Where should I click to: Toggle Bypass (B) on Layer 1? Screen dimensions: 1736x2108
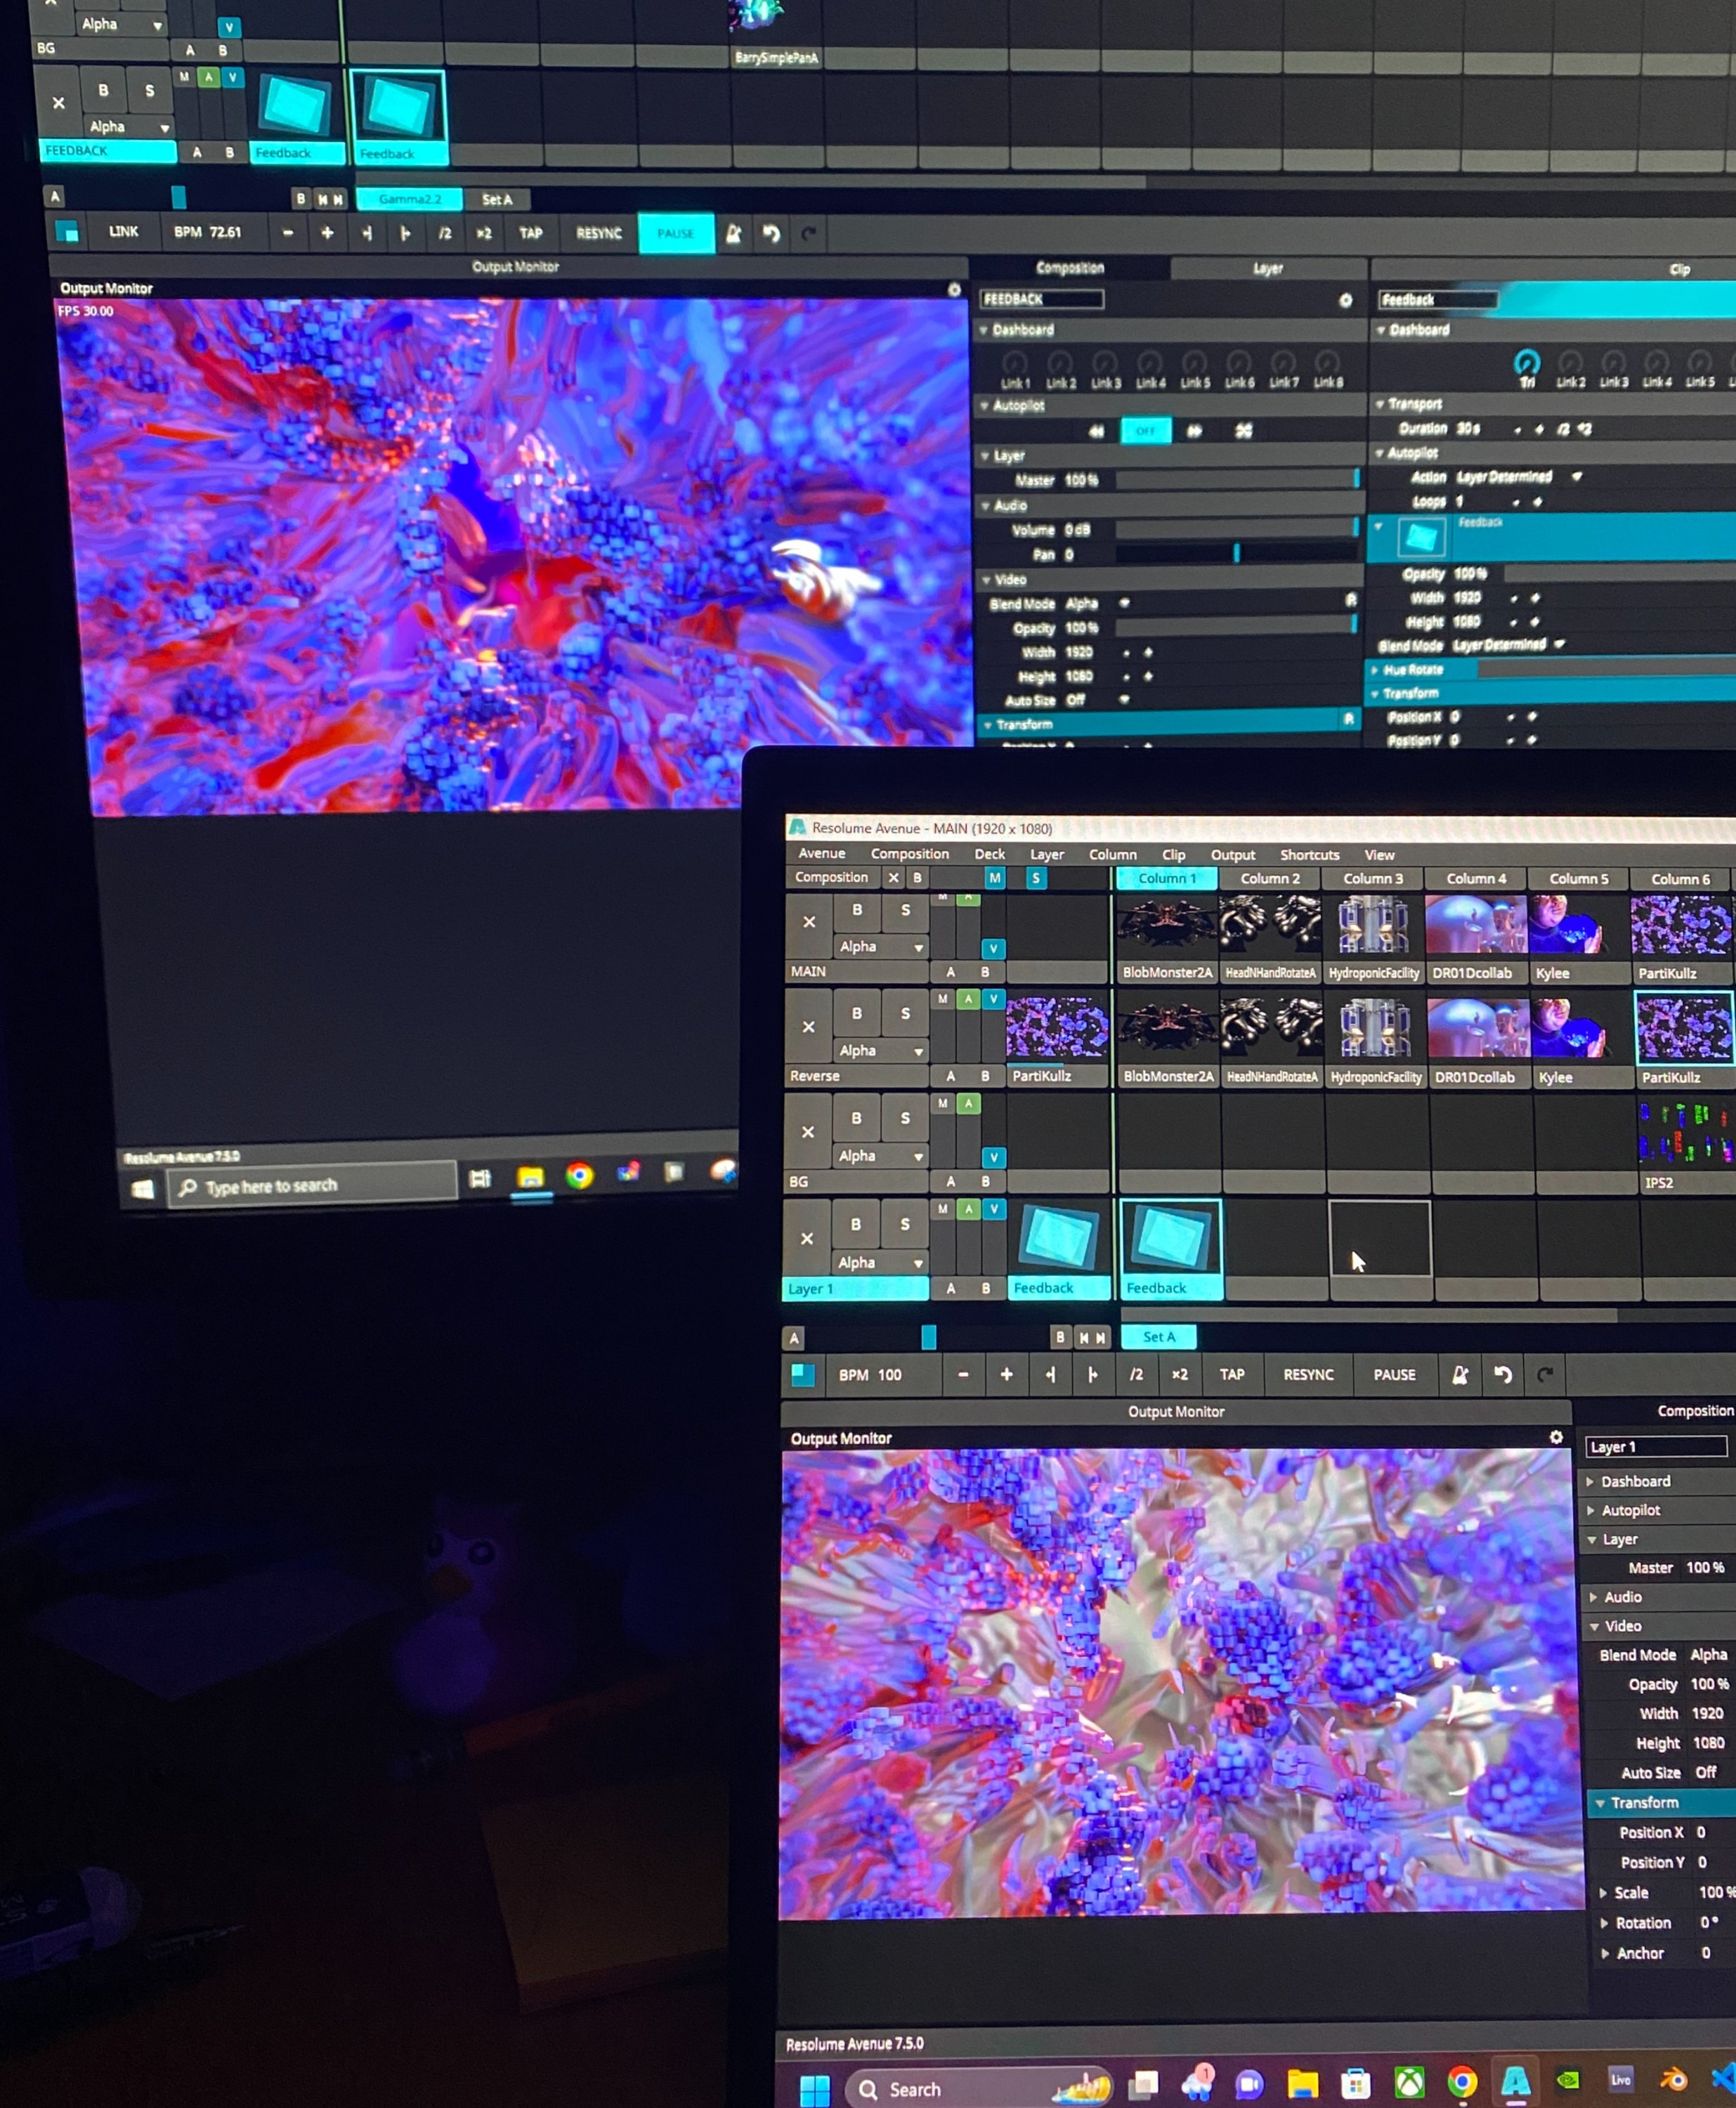[x=855, y=1224]
